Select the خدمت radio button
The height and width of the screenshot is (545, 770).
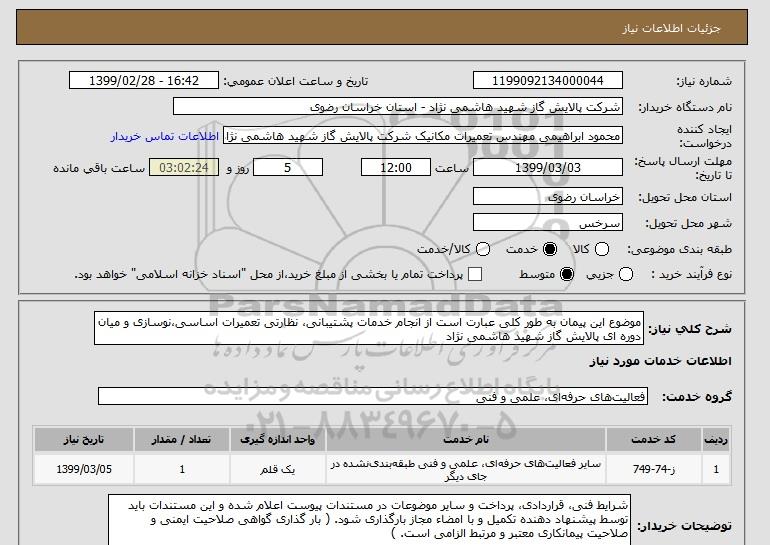tap(550, 249)
